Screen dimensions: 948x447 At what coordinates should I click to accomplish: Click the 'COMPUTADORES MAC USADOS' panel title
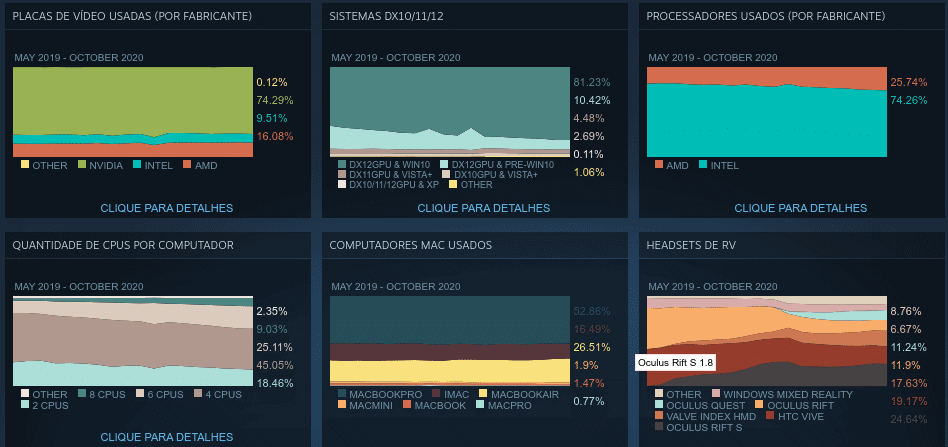(411, 245)
